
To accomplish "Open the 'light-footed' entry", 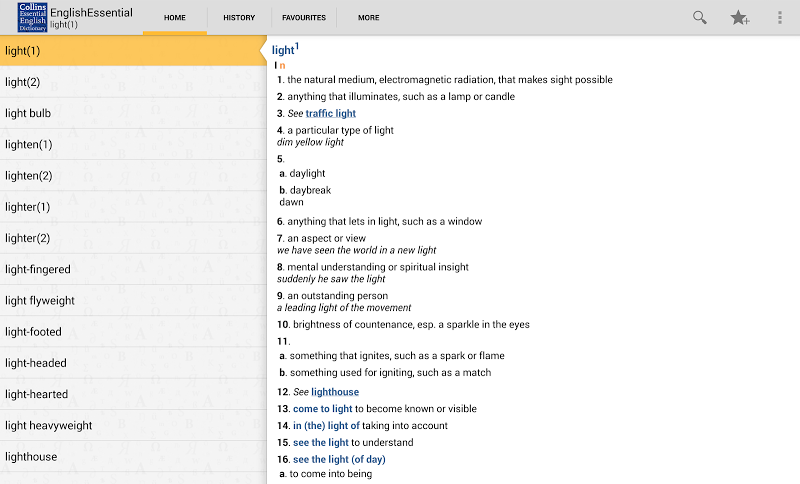I will click(x=133, y=332).
